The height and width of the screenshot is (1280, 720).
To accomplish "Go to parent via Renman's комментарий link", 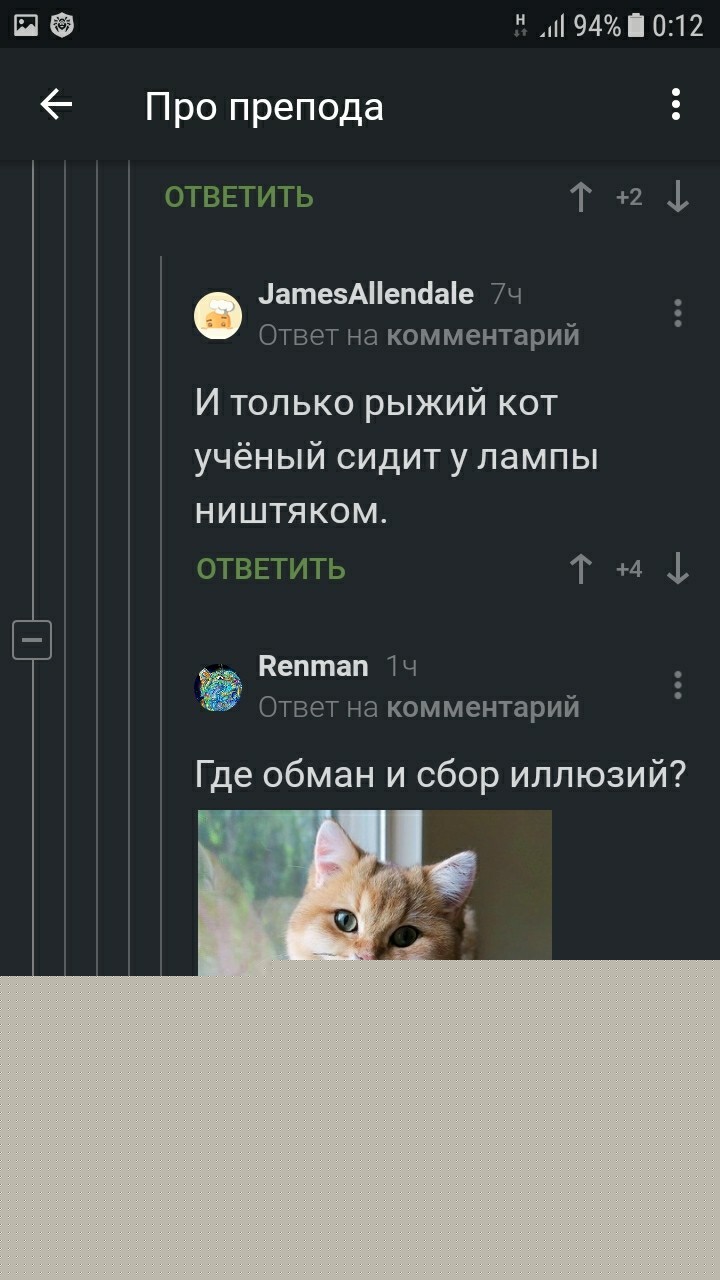I will point(483,707).
